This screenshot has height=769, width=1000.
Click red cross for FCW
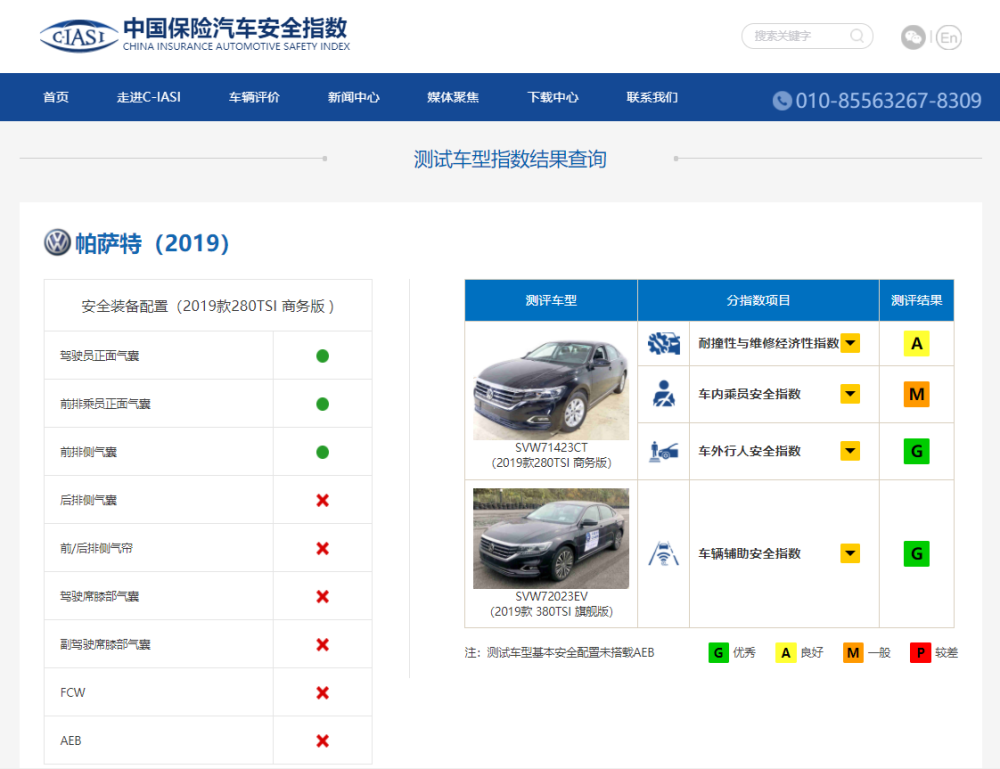(323, 692)
